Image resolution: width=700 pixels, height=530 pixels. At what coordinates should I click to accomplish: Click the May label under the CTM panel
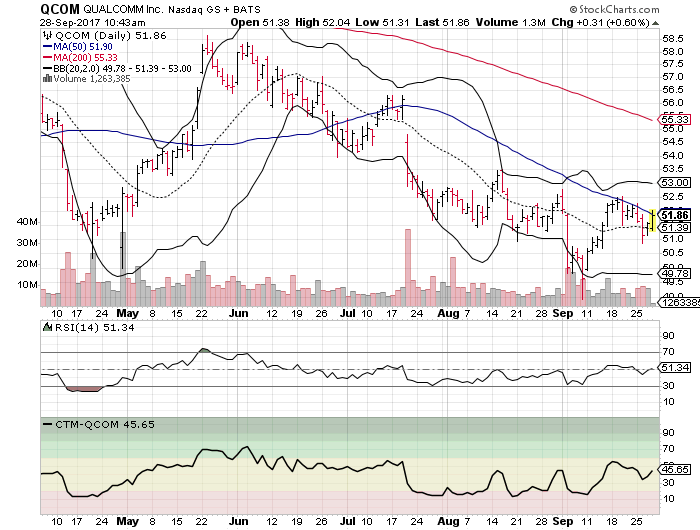click(128, 522)
